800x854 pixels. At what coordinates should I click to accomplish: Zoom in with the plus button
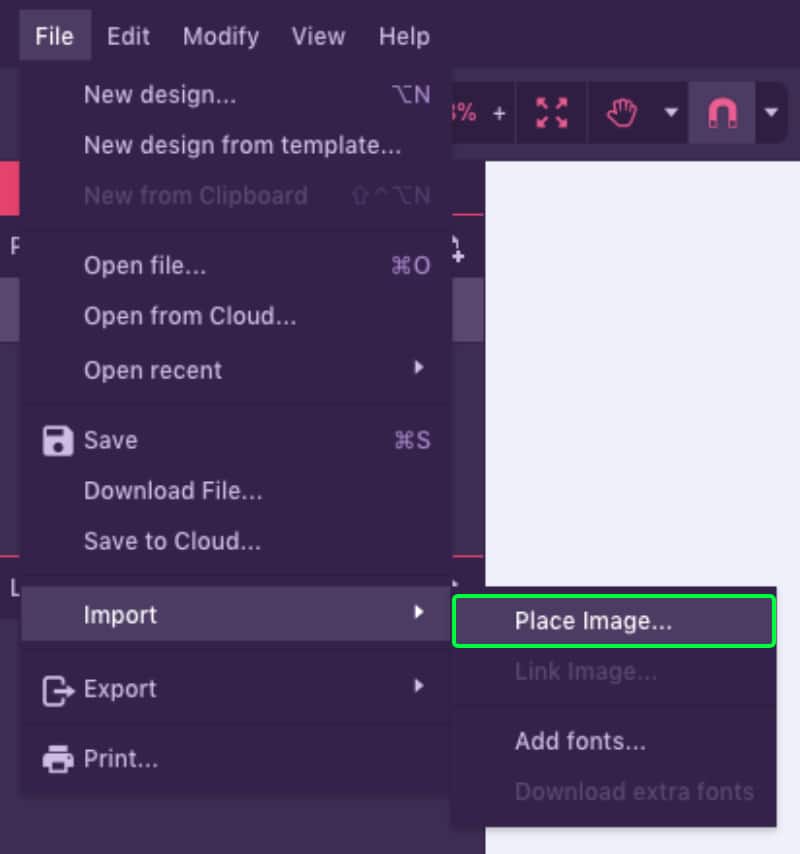[499, 113]
